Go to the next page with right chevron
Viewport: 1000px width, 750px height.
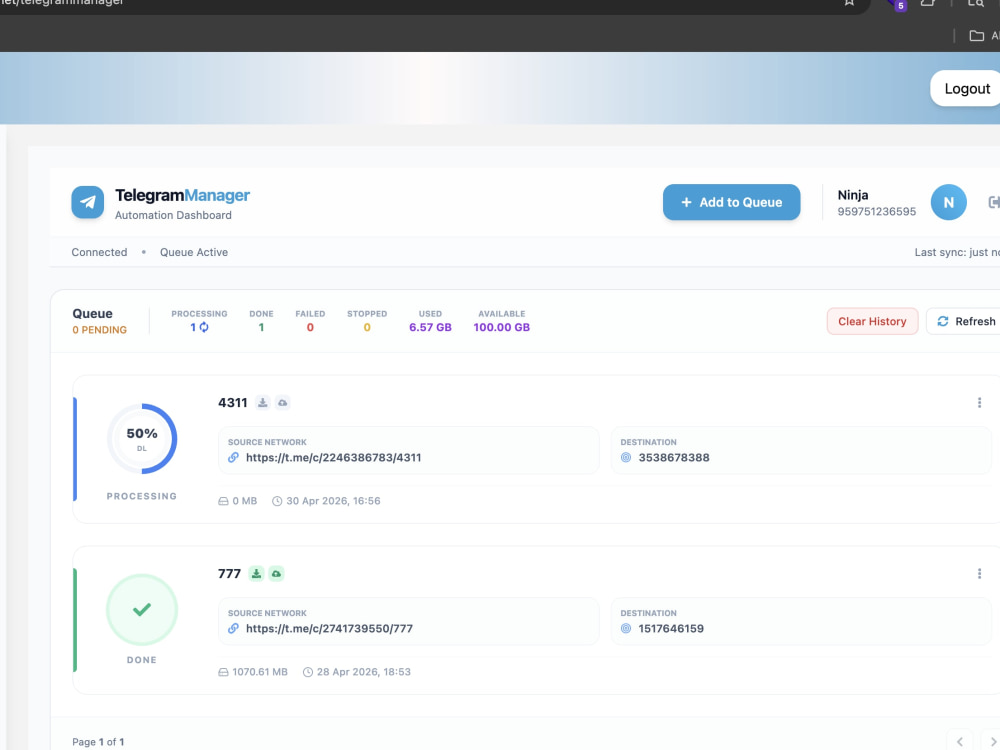tap(992, 741)
